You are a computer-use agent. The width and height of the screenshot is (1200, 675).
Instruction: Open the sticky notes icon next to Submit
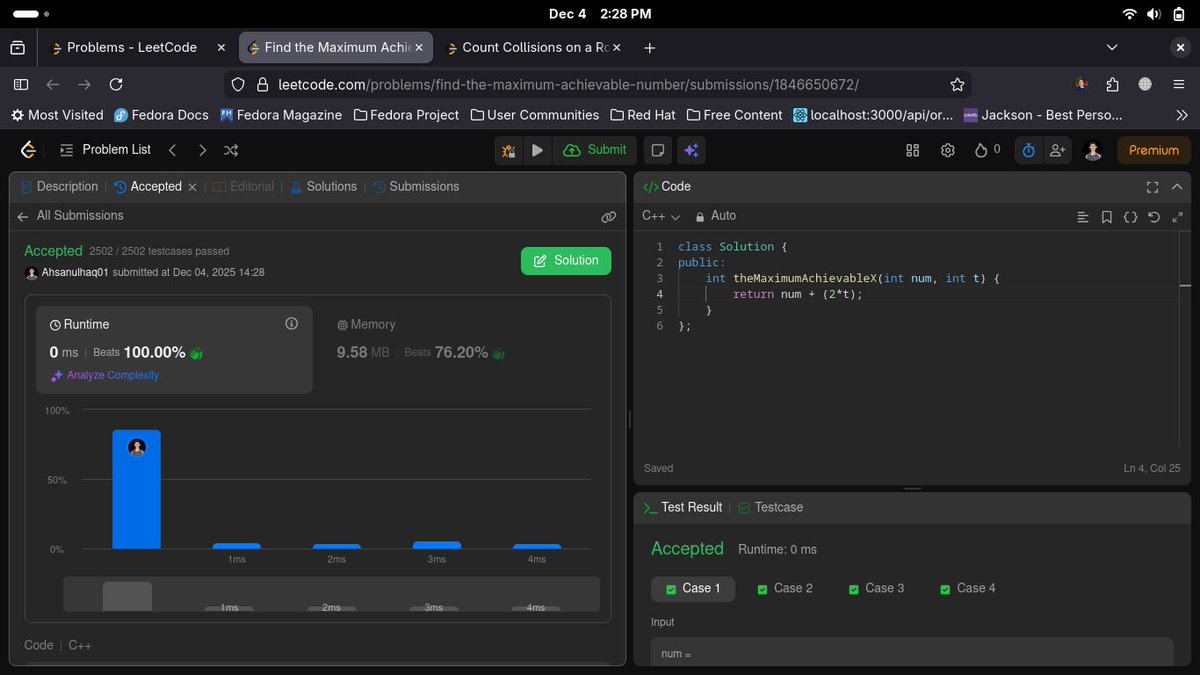click(657, 150)
